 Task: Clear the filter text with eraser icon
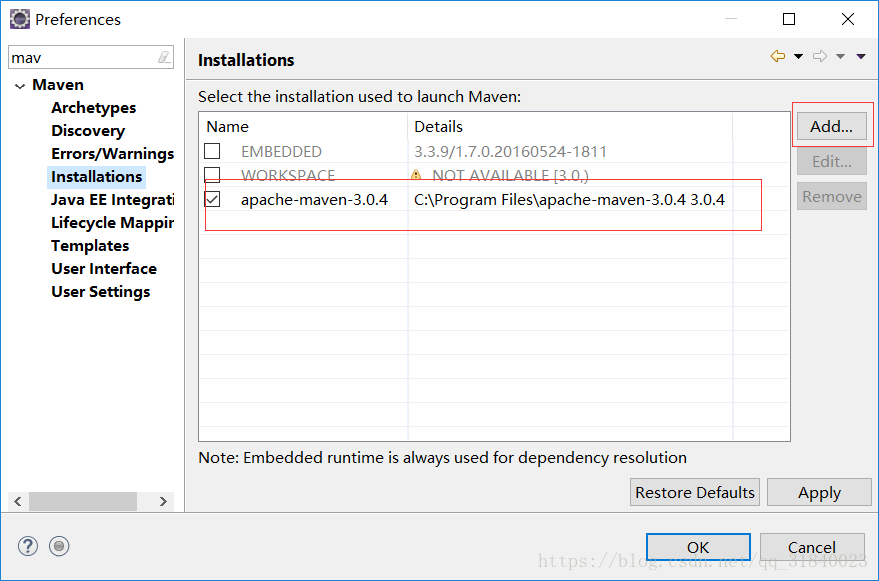[164, 57]
